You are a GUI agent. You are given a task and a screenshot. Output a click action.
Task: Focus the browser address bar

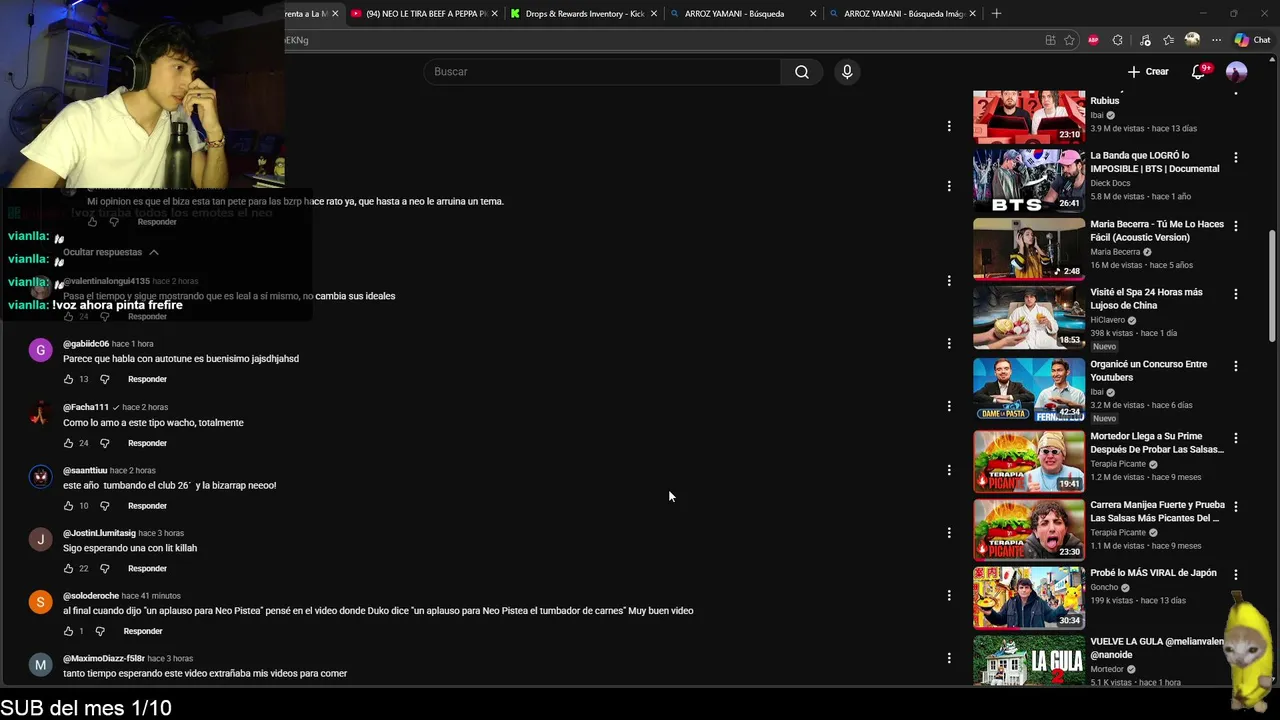pyautogui.click(x=660, y=40)
